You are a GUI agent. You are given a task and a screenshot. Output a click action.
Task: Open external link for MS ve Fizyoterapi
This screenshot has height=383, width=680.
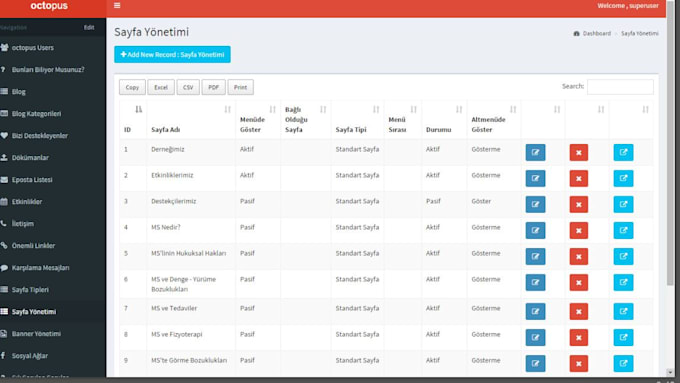coord(623,337)
